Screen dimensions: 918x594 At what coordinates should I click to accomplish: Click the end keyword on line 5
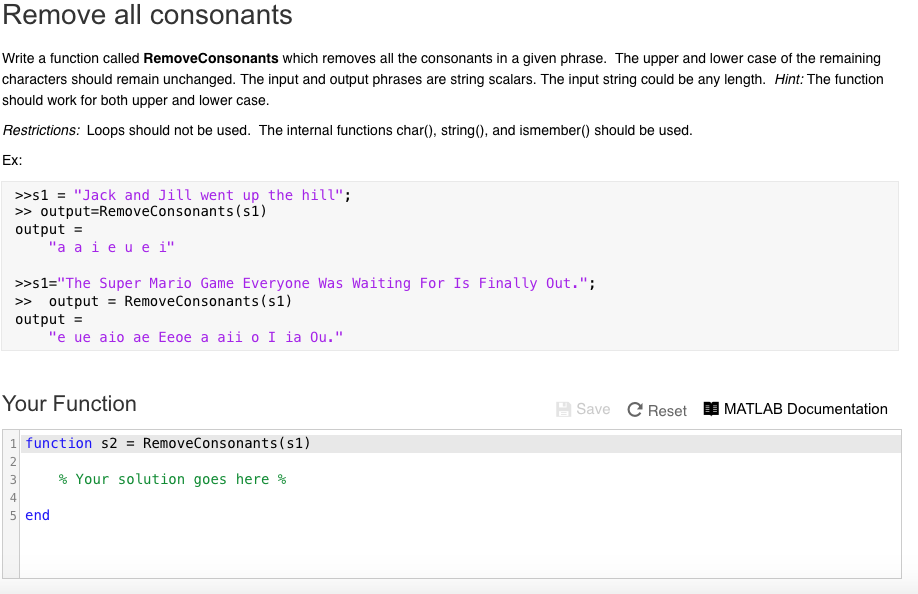coord(37,515)
